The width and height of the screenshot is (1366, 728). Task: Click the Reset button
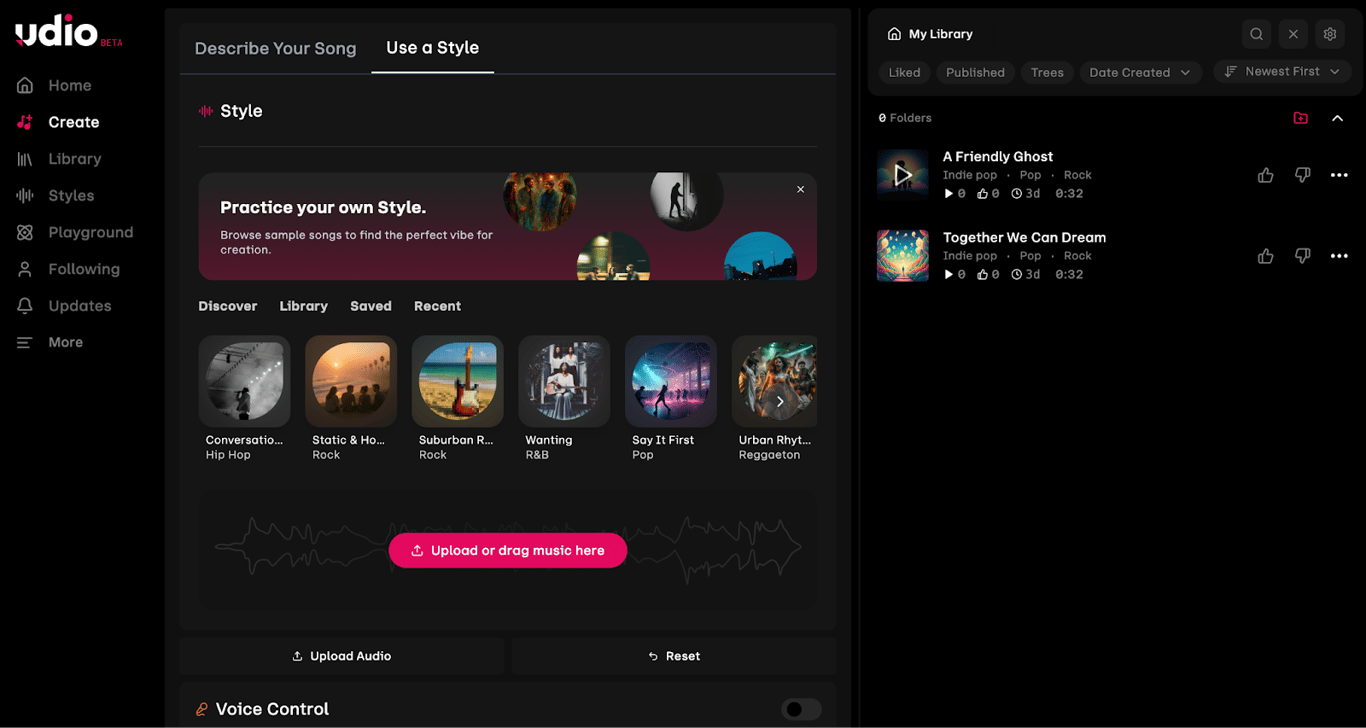pos(674,655)
